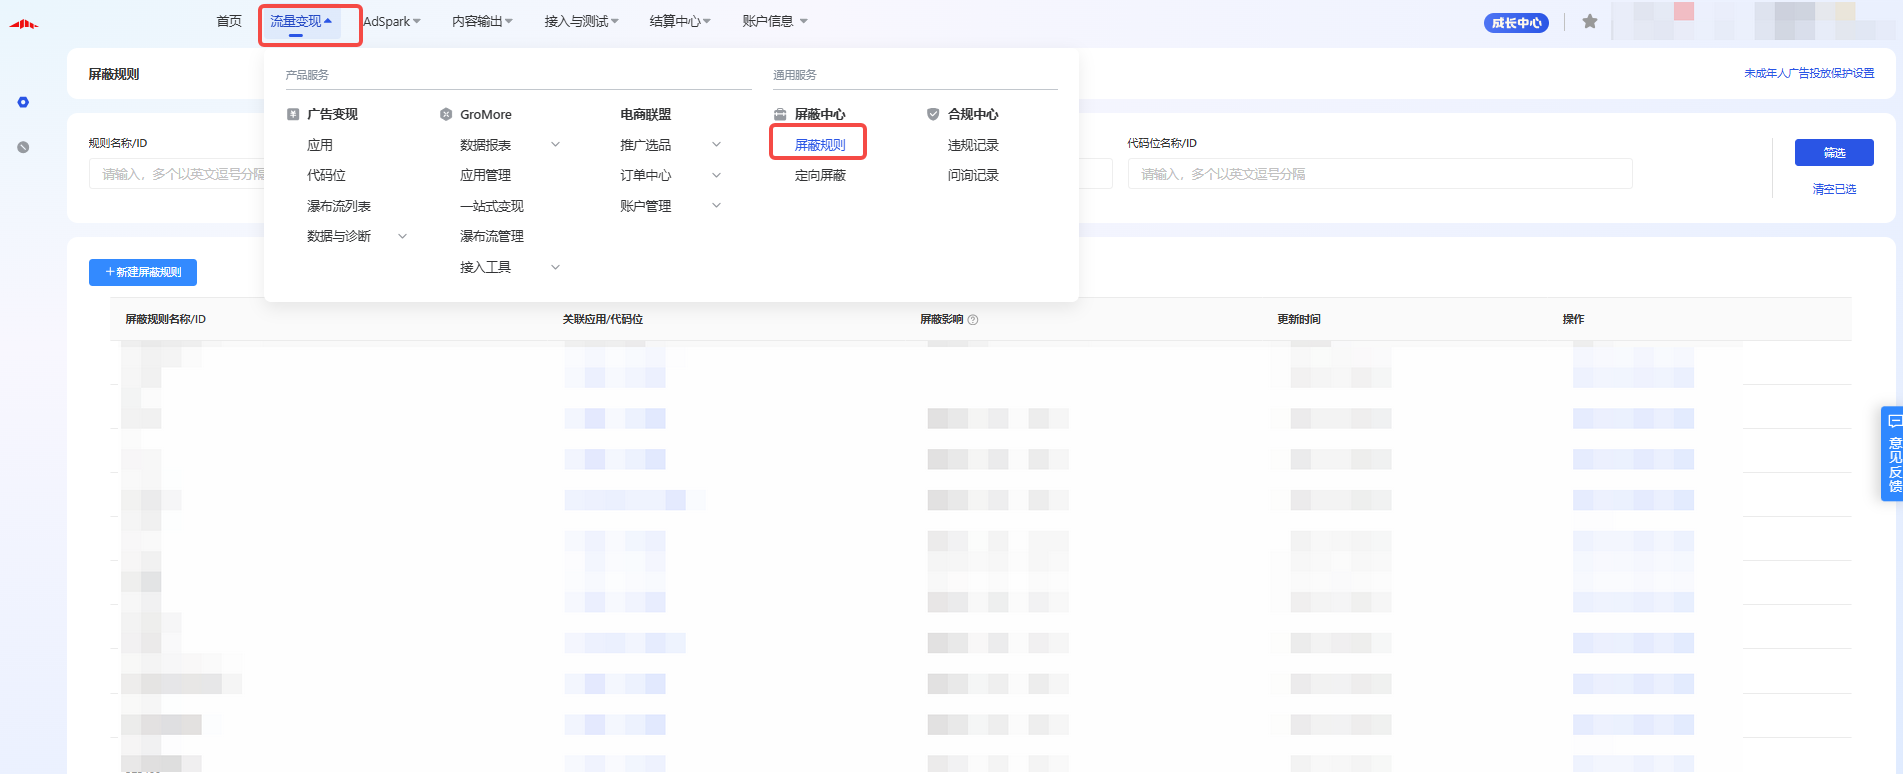Image resolution: width=1903 pixels, height=774 pixels.
Task: Open 未成年人广告投放保护设置 link
Action: [x=1808, y=73]
